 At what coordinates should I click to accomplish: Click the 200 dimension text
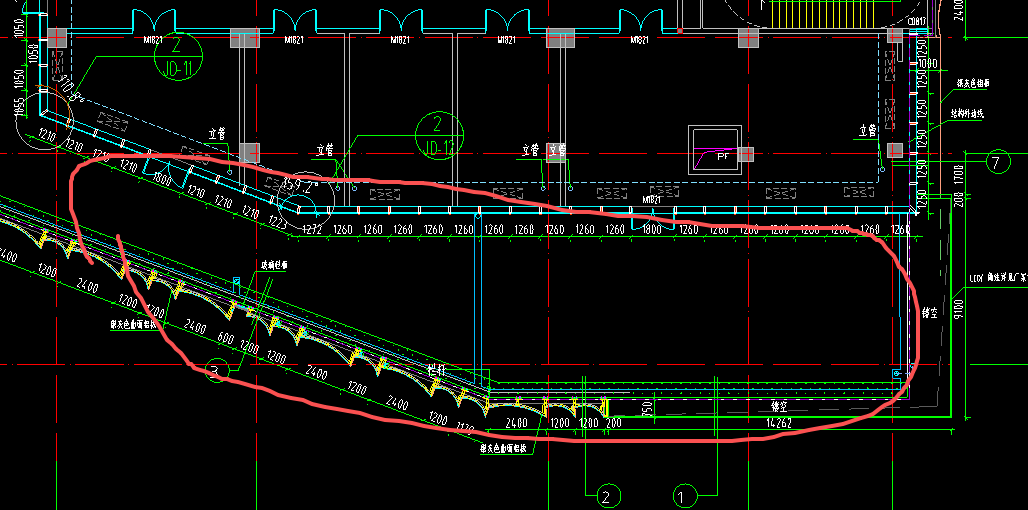point(614,423)
